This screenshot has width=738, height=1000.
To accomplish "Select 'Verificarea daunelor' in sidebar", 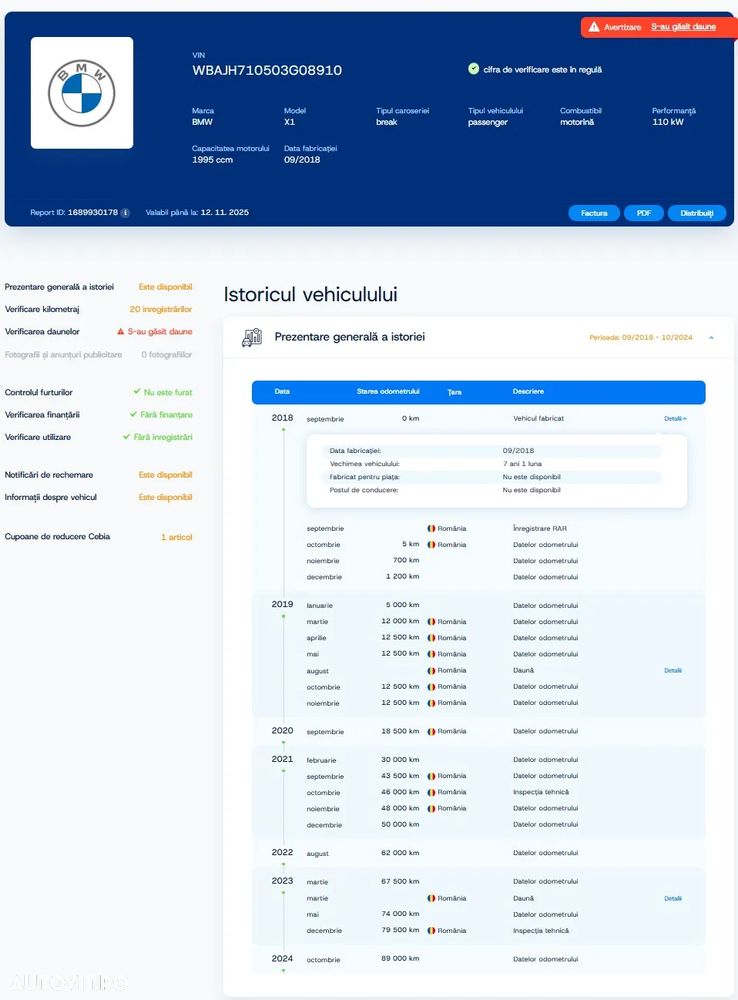I will point(42,332).
